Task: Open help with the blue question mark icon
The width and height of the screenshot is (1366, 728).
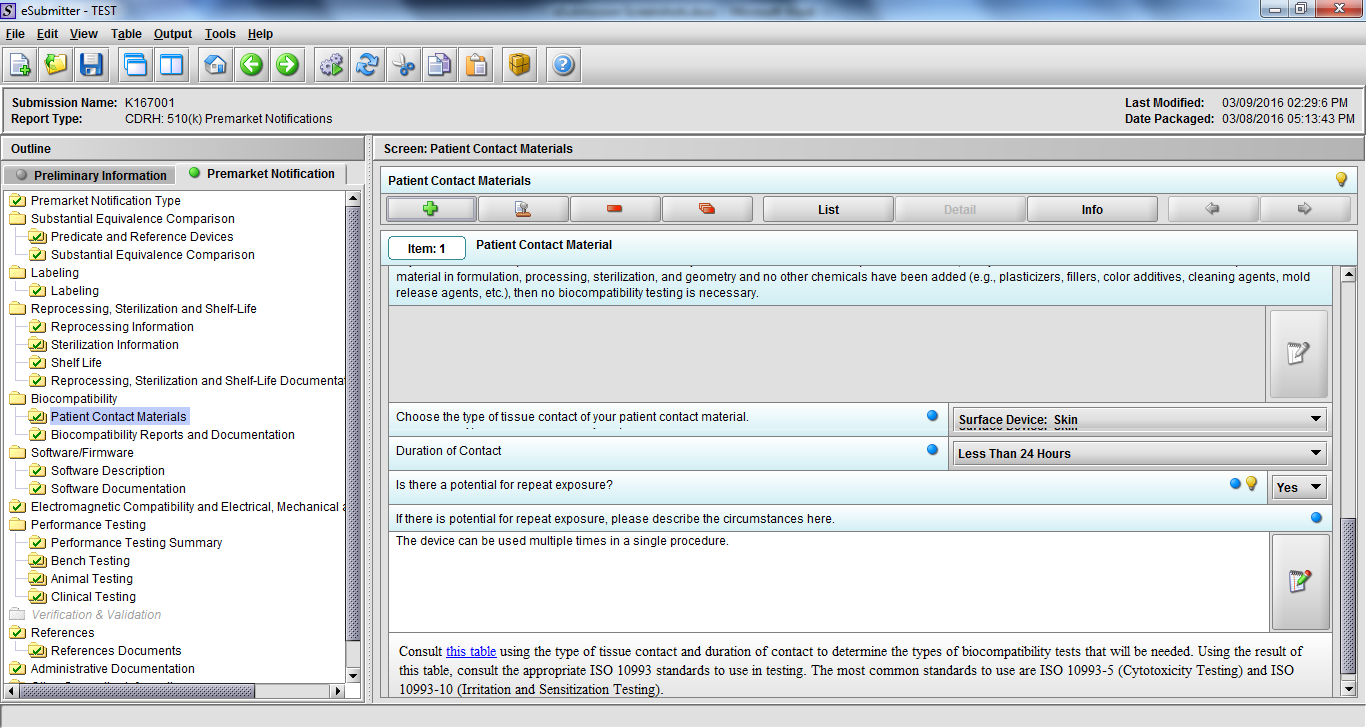Action: 563,66
